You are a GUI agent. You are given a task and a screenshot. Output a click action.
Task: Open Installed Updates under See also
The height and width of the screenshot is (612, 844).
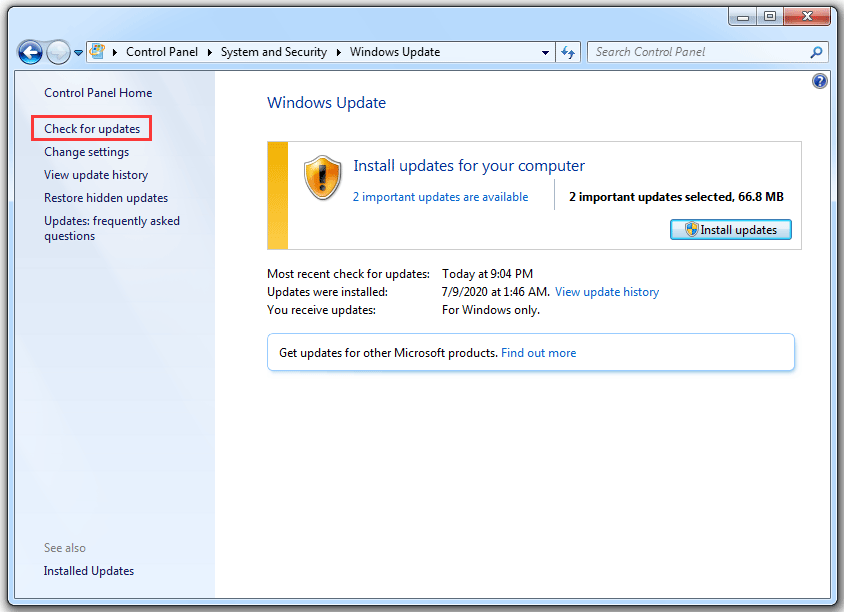(89, 571)
